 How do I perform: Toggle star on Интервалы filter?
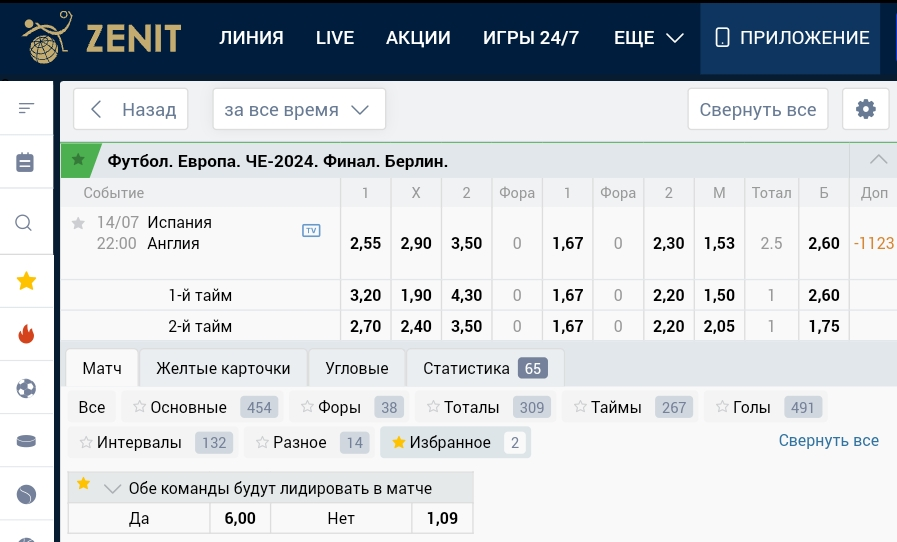coord(86,442)
